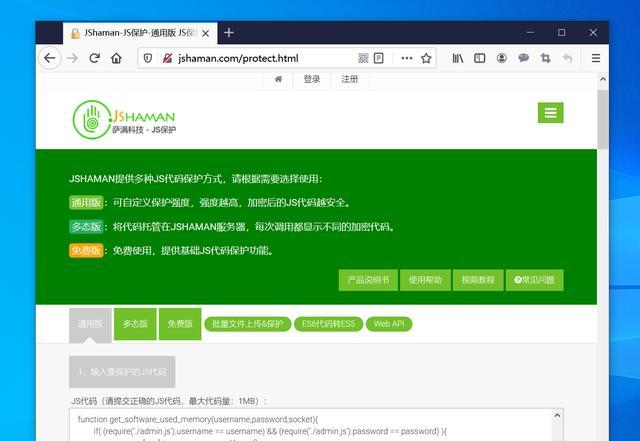The height and width of the screenshot is (441, 640).
Task: Click the orange 免费版 label
Action: (x=86, y=250)
